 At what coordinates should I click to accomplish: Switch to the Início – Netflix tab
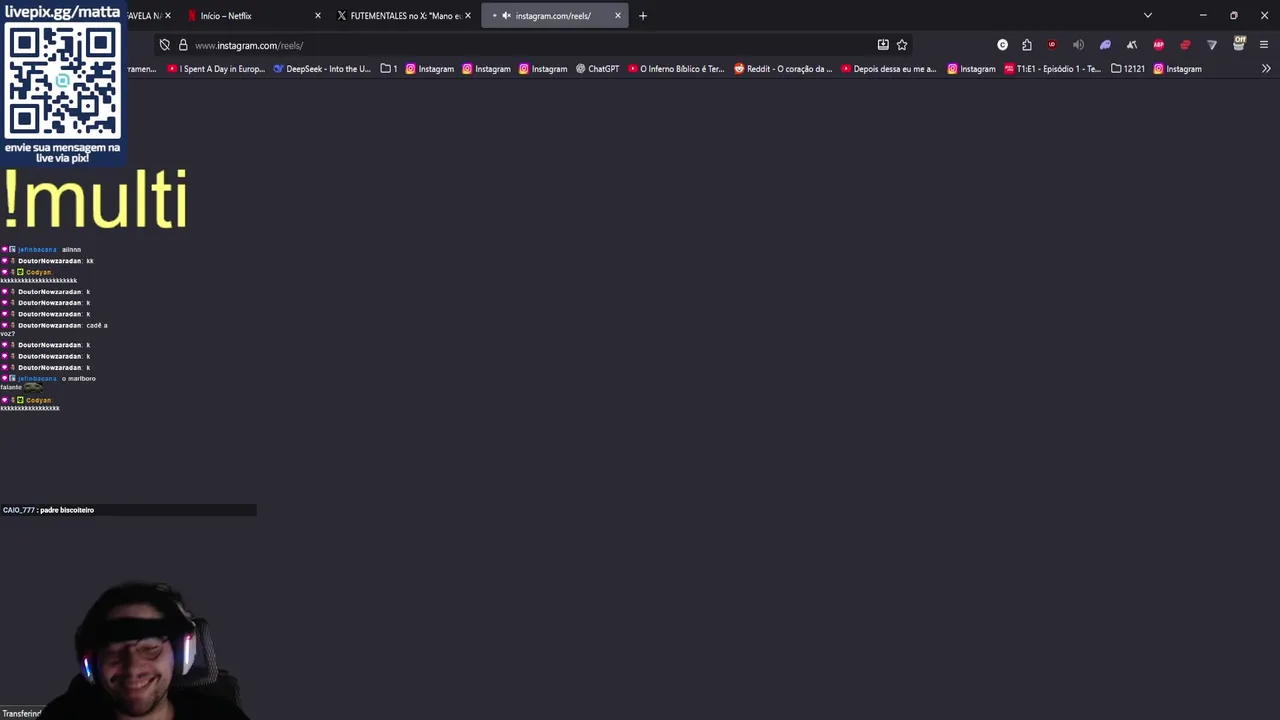click(254, 16)
